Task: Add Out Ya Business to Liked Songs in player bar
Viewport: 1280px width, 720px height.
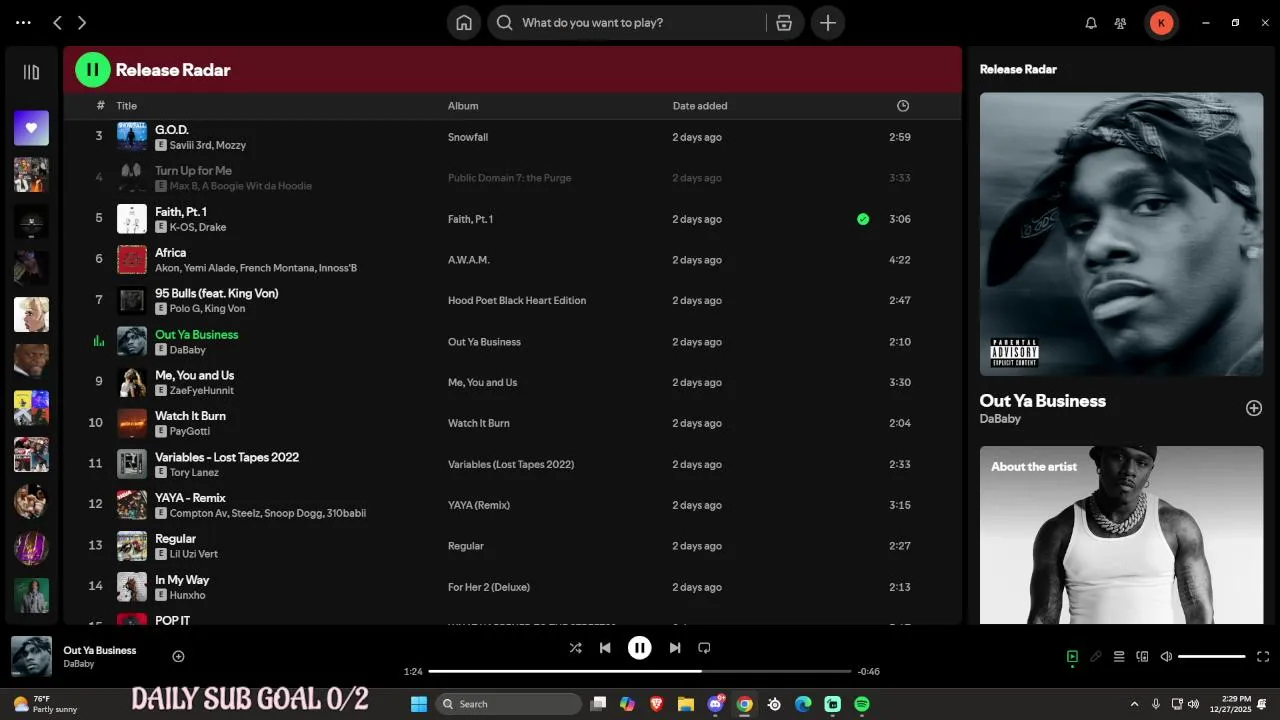Action: click(x=179, y=656)
